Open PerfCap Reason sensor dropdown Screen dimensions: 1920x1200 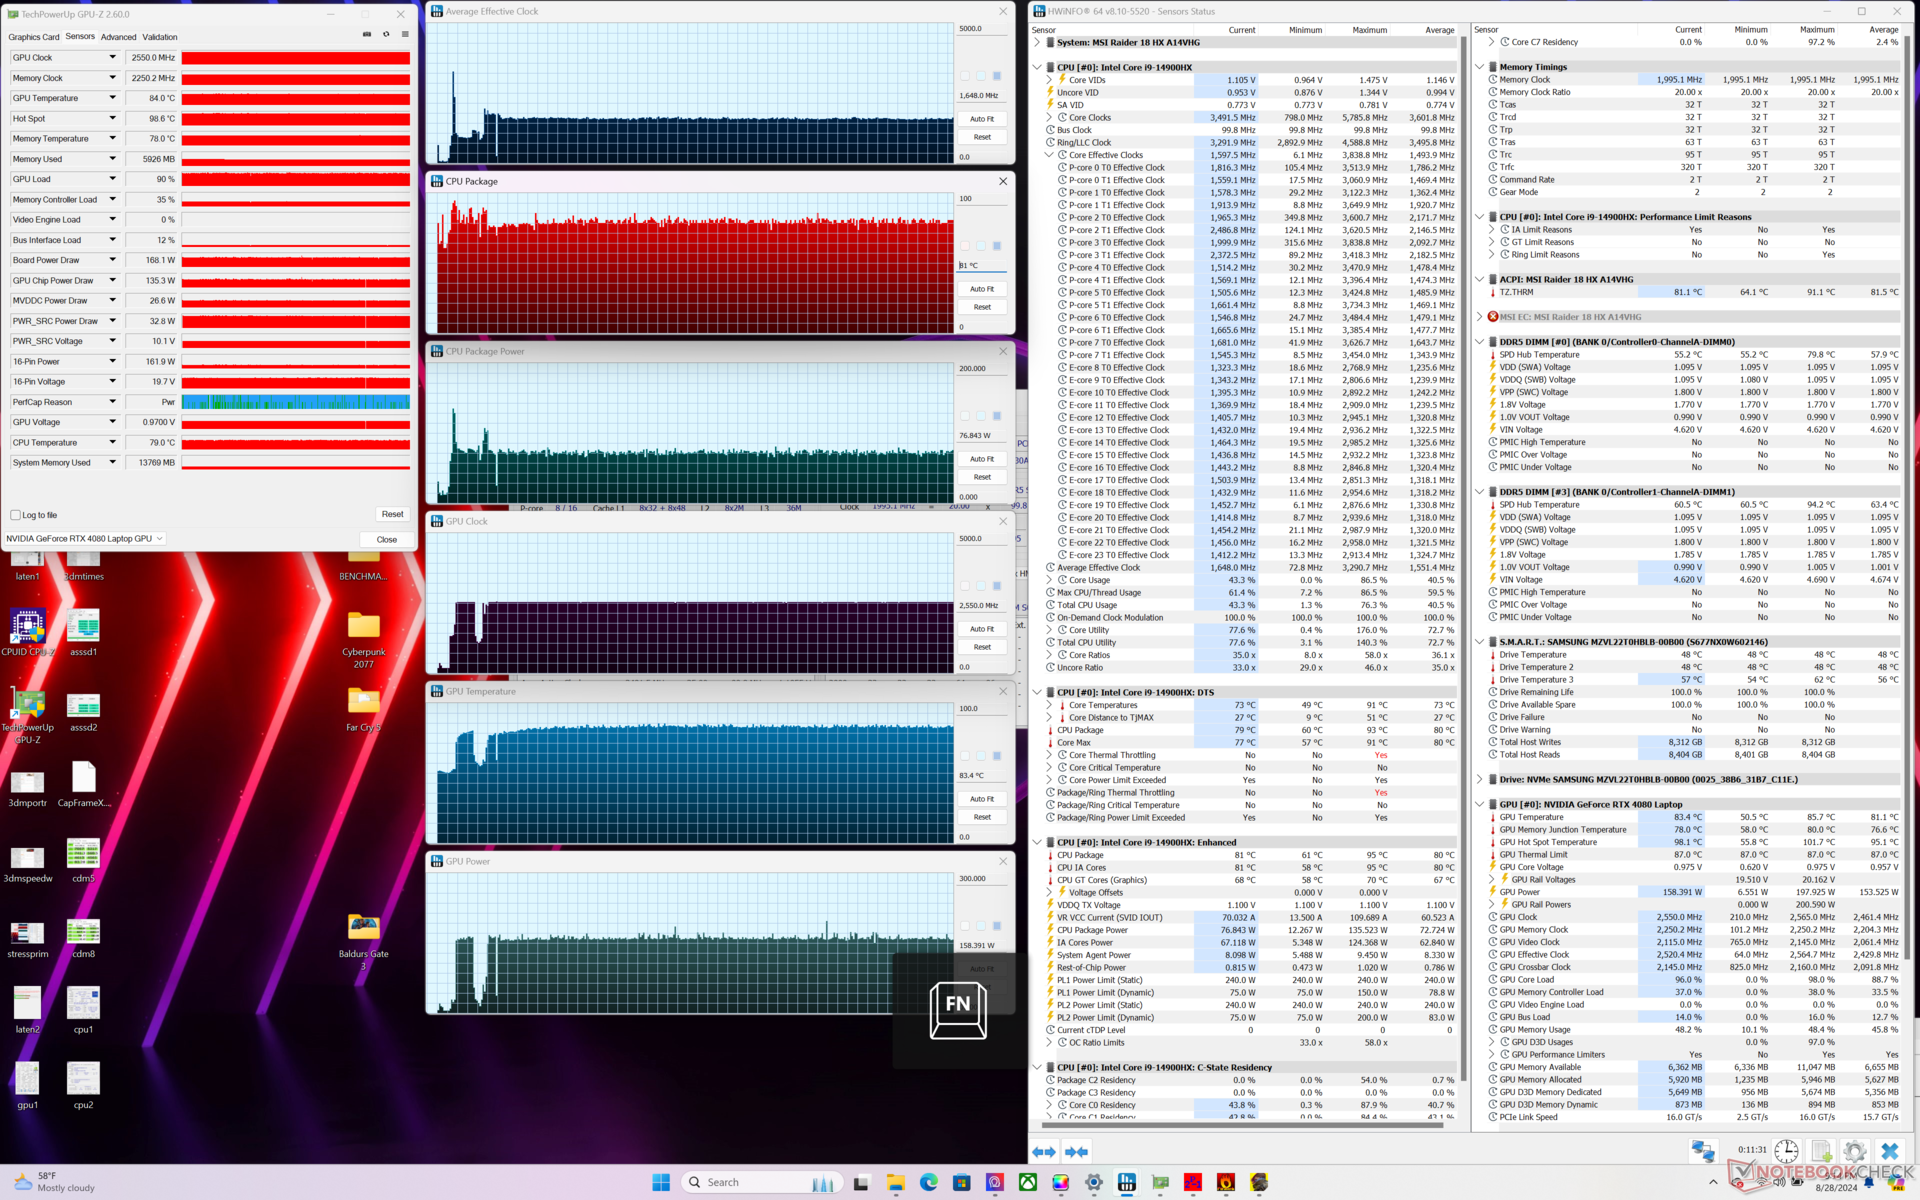pyautogui.click(x=112, y=402)
